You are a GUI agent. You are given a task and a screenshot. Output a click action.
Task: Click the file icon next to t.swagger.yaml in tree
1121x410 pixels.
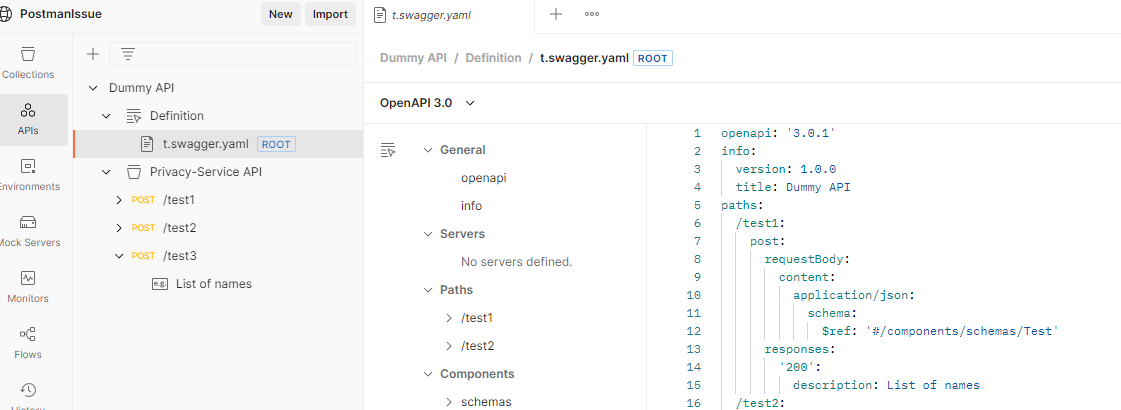(147, 144)
